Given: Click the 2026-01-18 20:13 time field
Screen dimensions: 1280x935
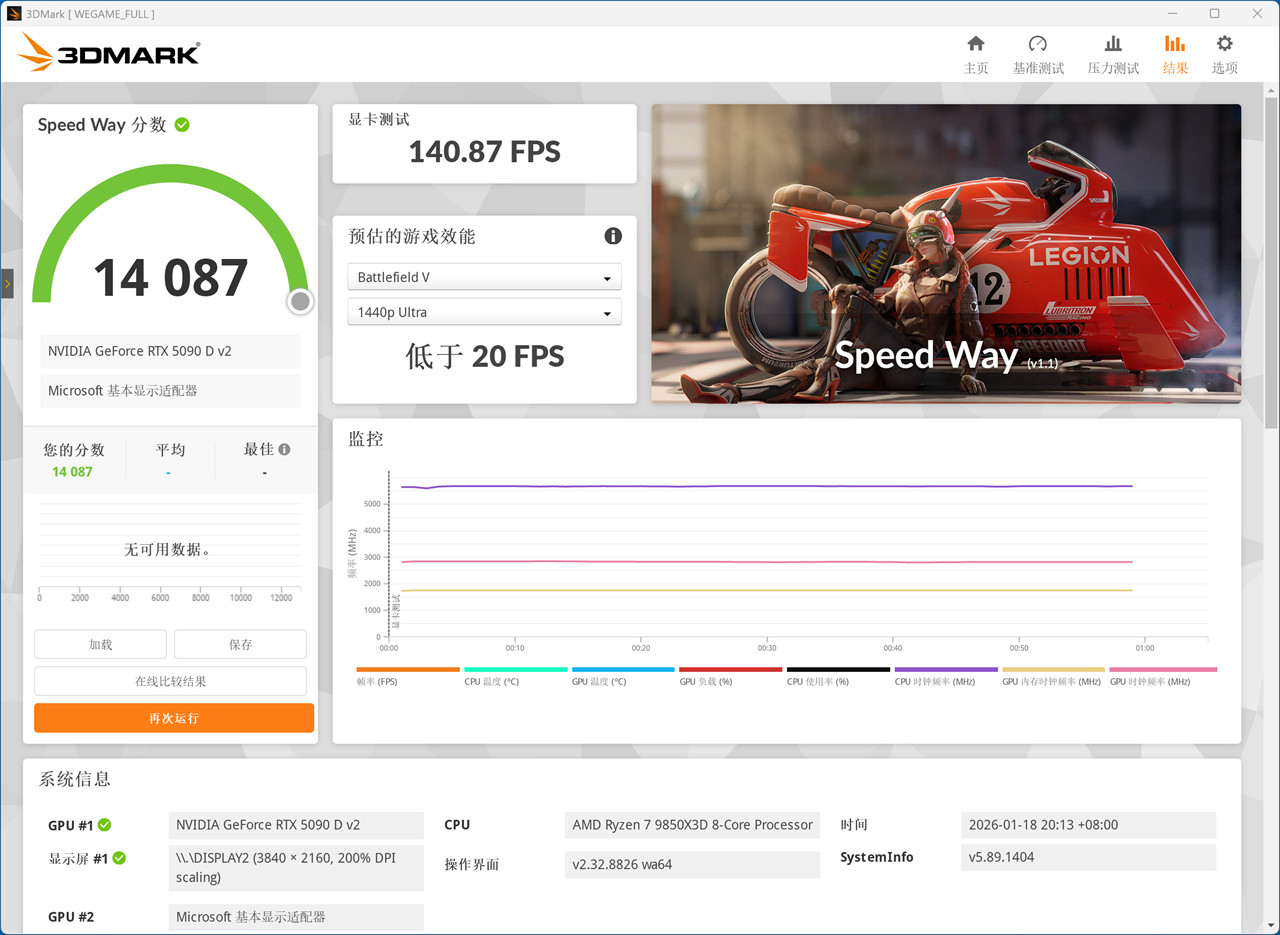Looking at the screenshot, I should [x=1088, y=825].
